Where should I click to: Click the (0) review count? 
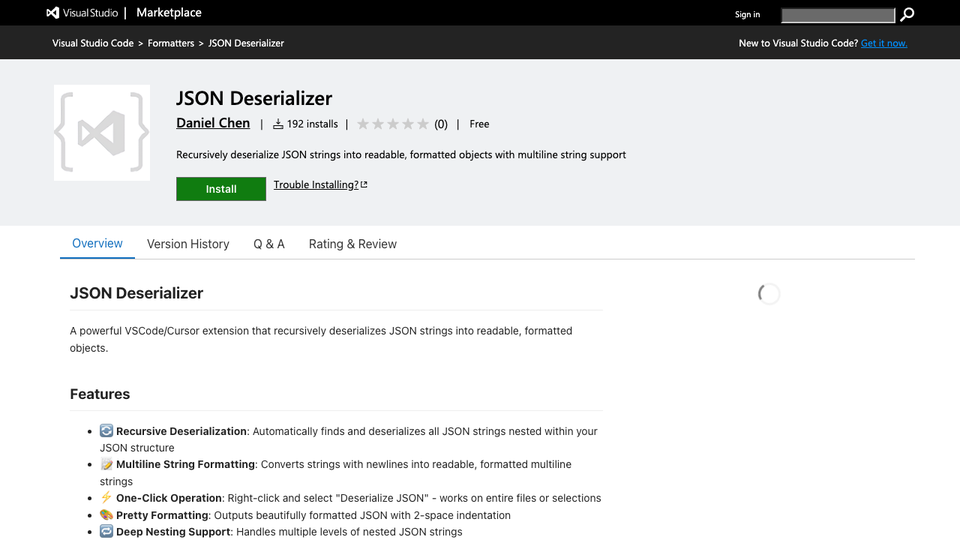tap(441, 124)
